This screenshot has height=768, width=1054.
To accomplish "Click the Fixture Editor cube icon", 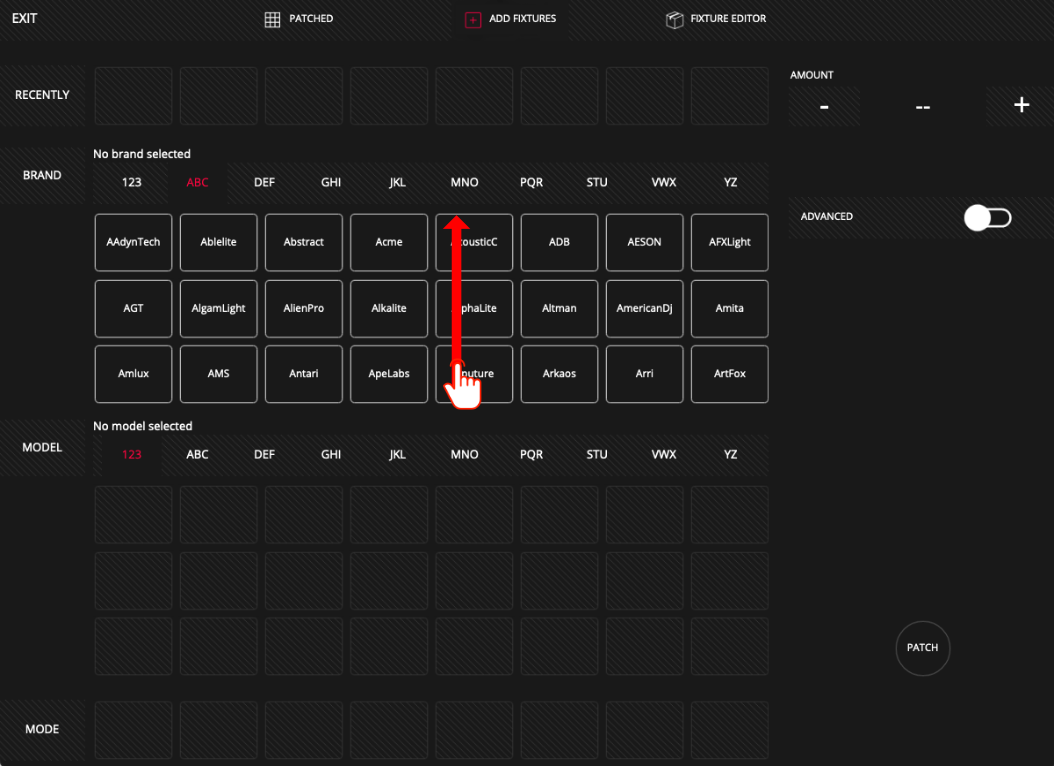I will point(674,20).
